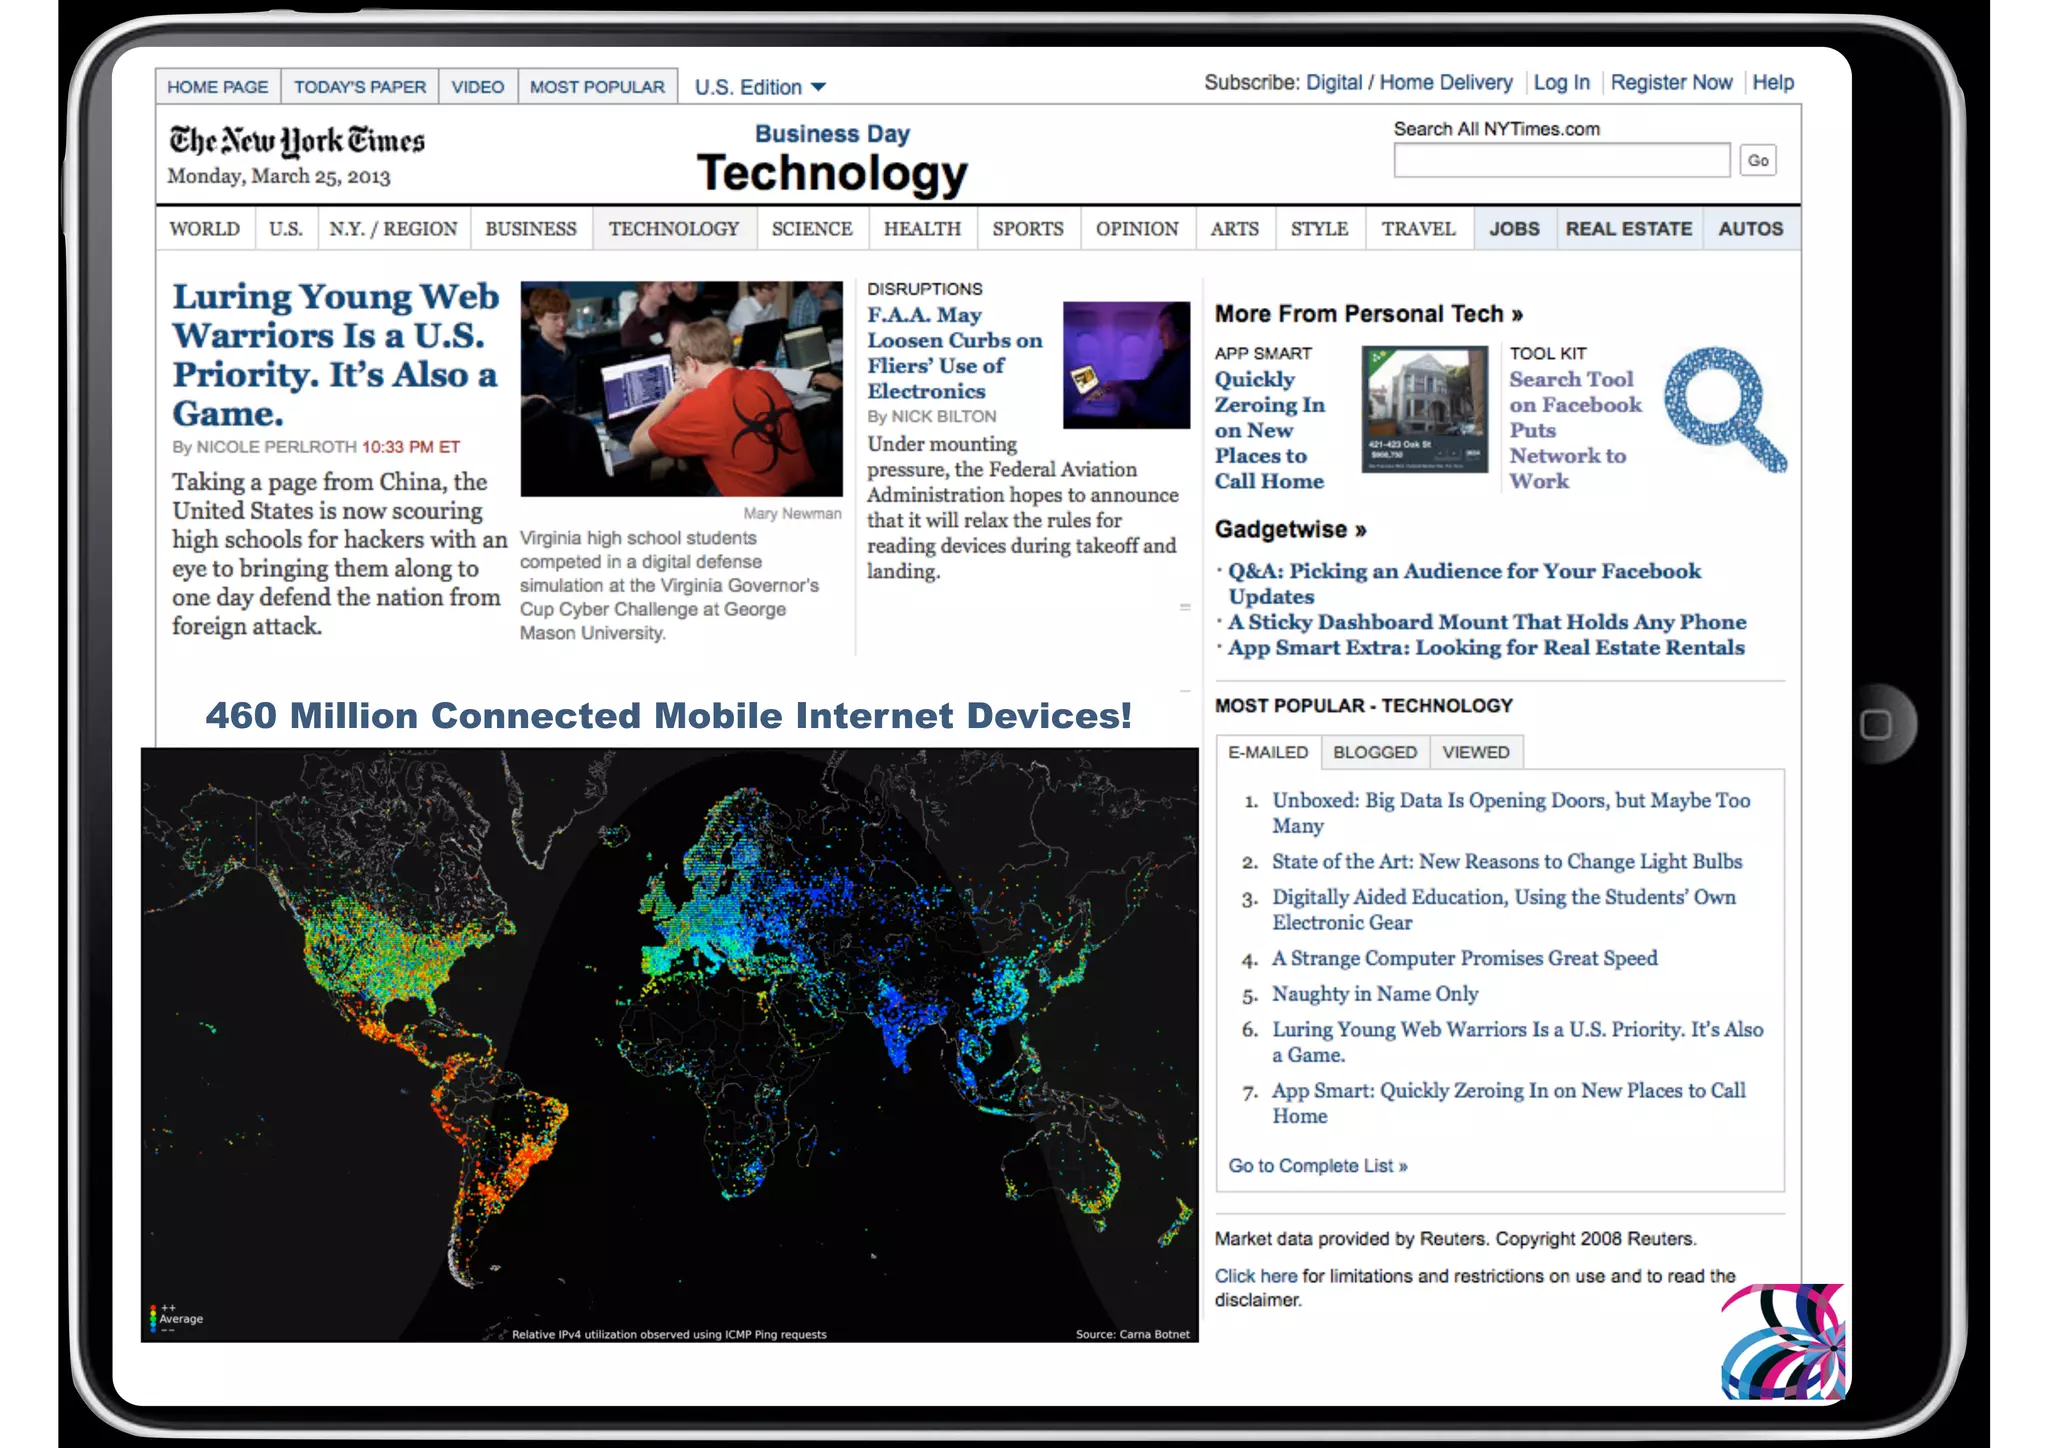The height and width of the screenshot is (1448, 2048).
Task: Open the OPINION section
Action: click(x=1137, y=229)
